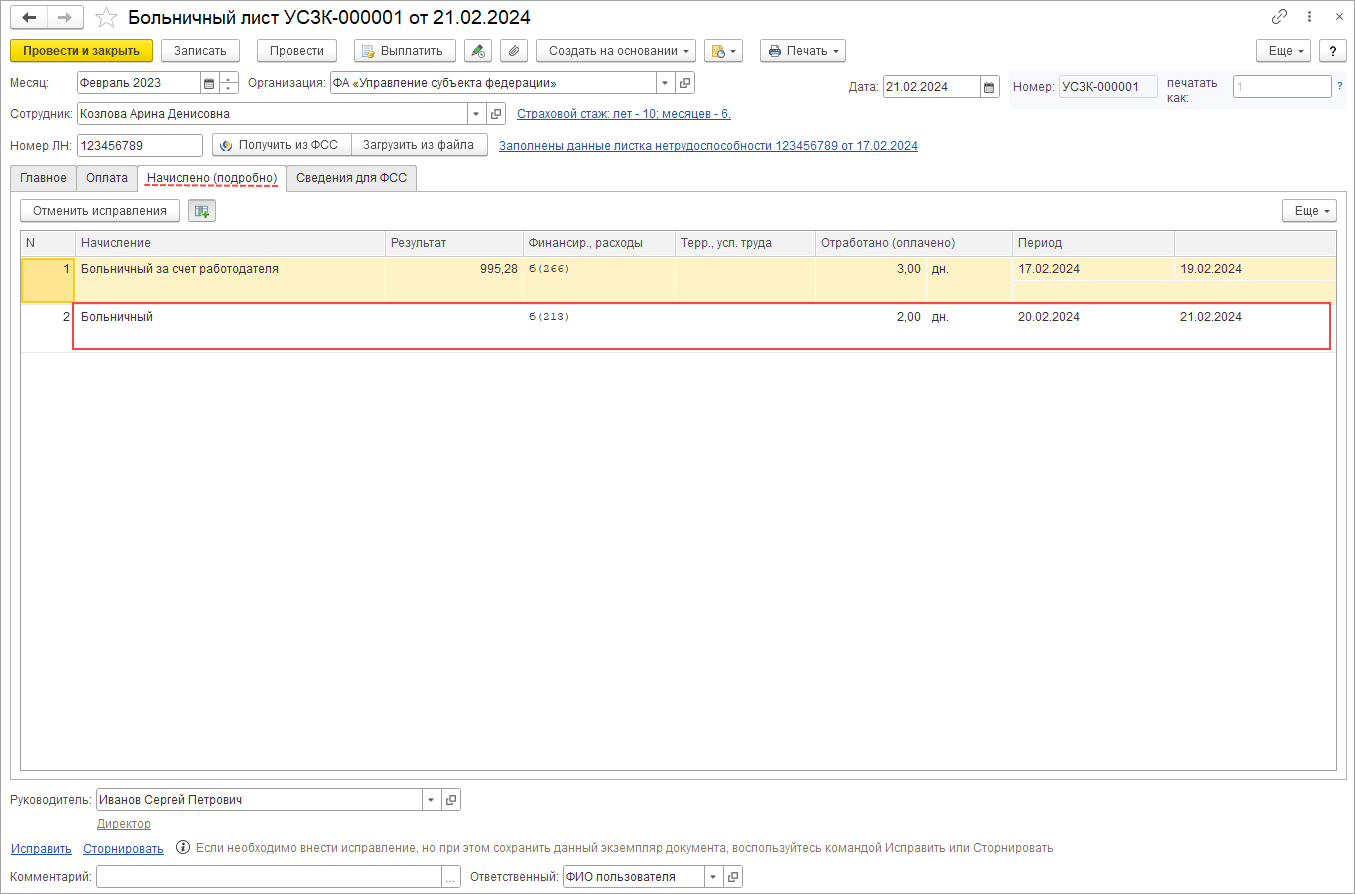Select the Начислено (подробно) tab
Viewport: 1355px width, 894px height.
pyautogui.click(x=212, y=178)
